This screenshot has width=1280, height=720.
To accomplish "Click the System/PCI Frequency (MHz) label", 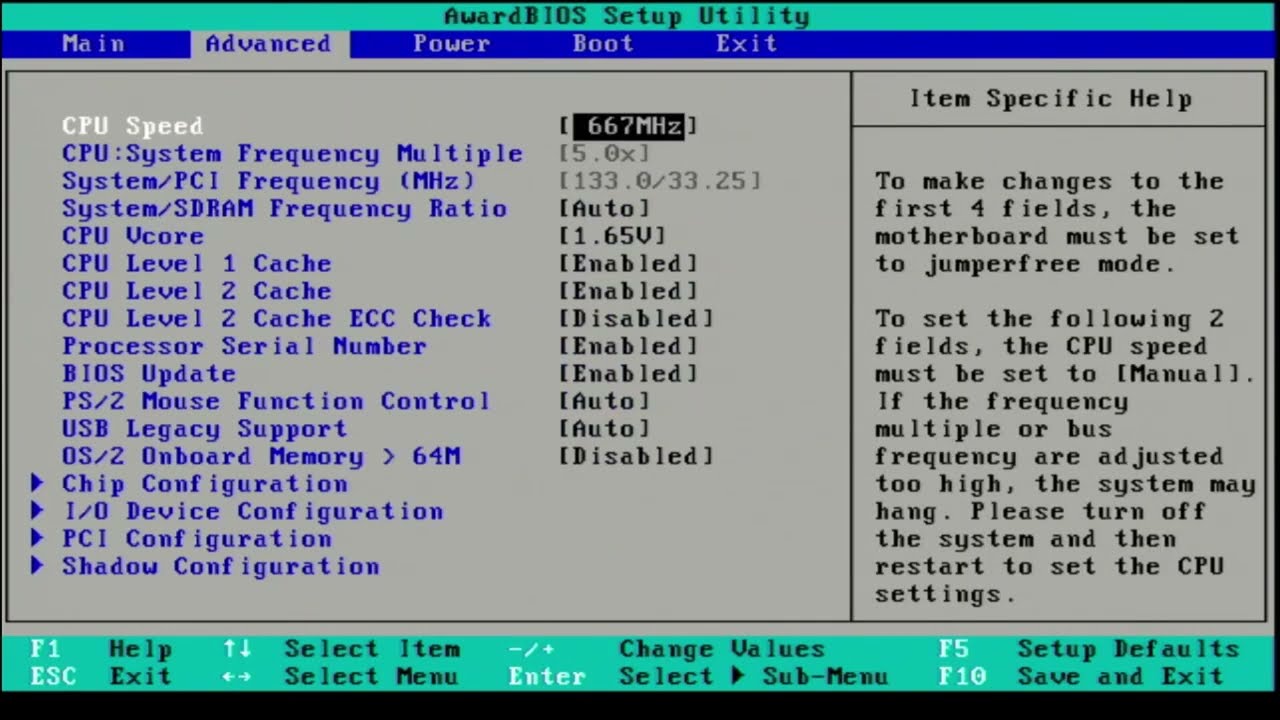I will point(269,181).
